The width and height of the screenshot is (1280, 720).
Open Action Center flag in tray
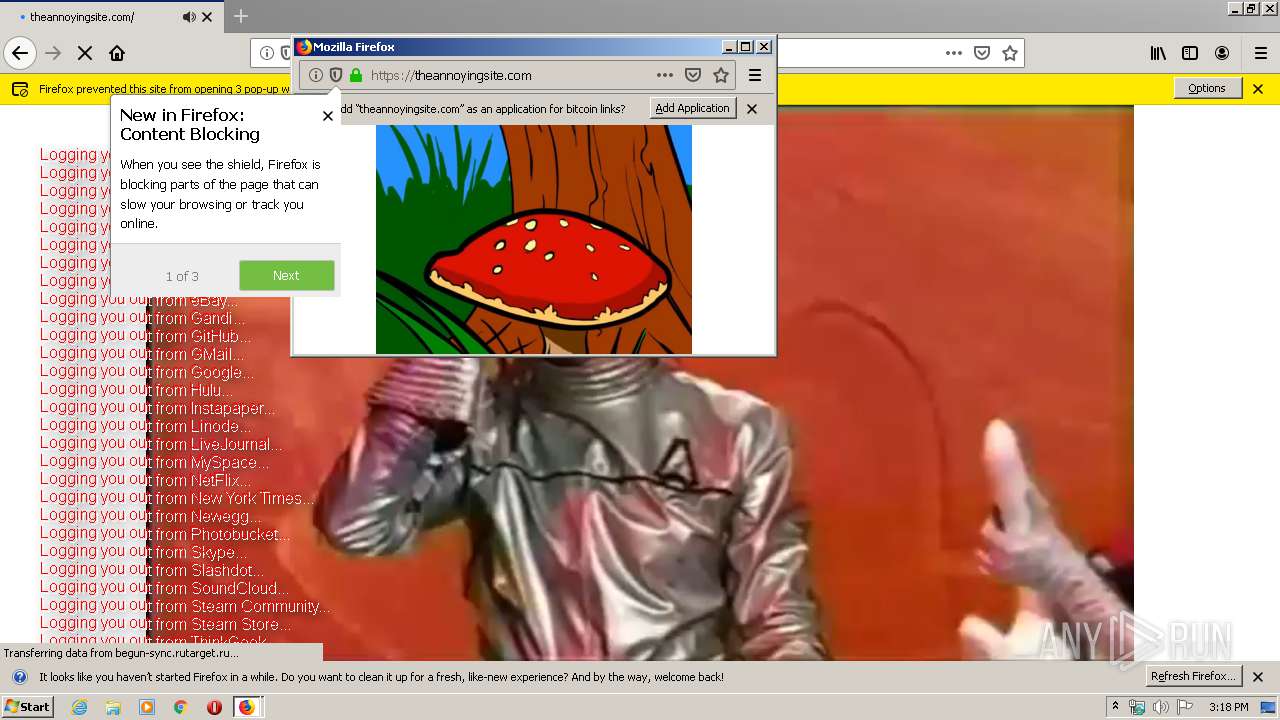pos(1185,707)
